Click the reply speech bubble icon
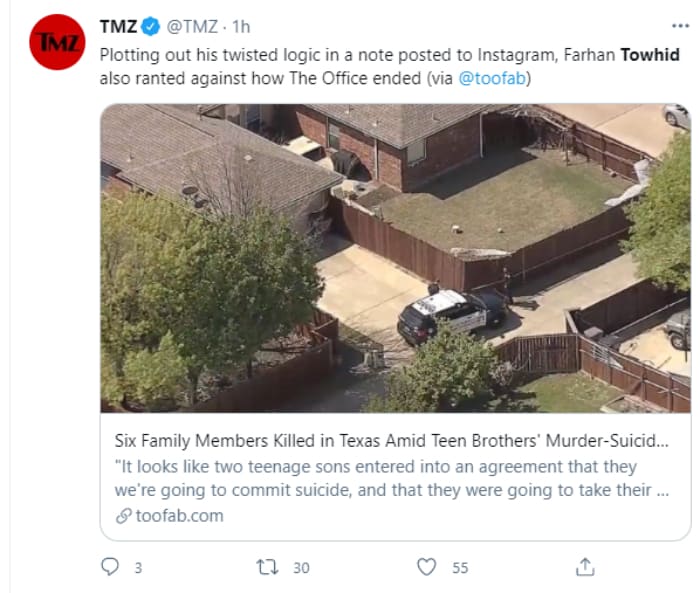 (110, 567)
